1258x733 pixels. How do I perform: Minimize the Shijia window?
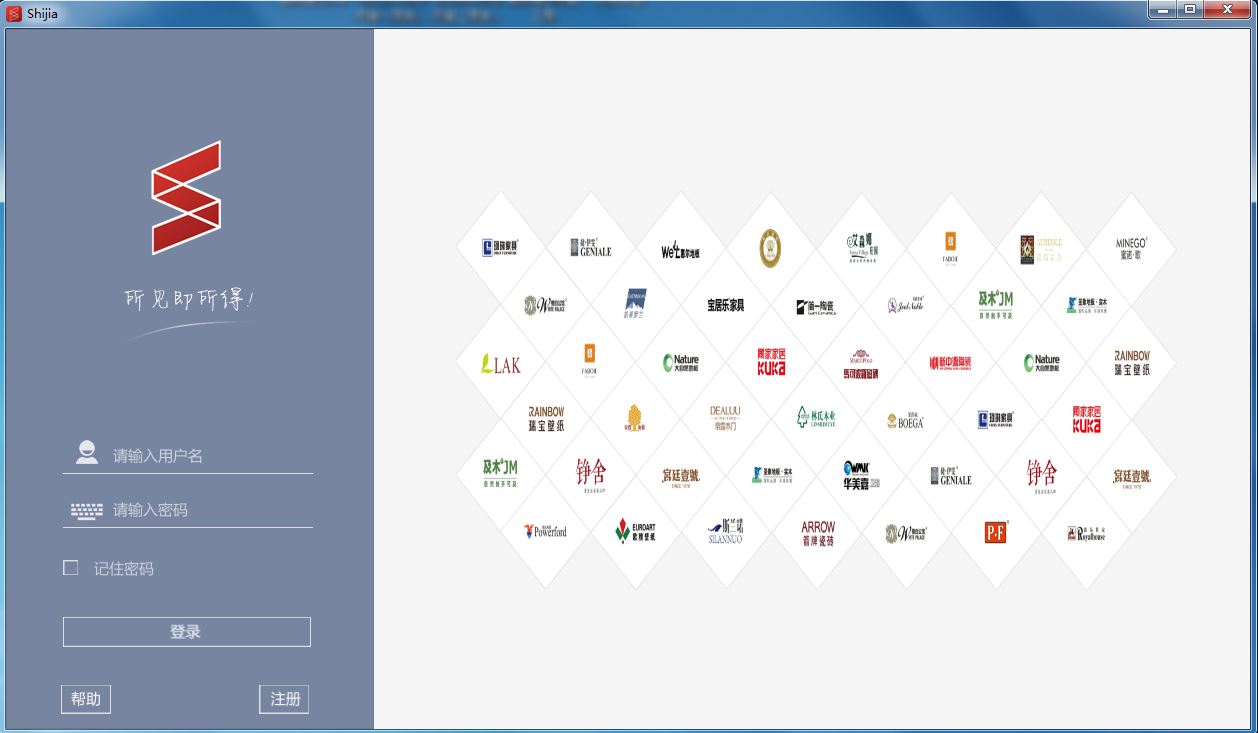pos(1162,10)
